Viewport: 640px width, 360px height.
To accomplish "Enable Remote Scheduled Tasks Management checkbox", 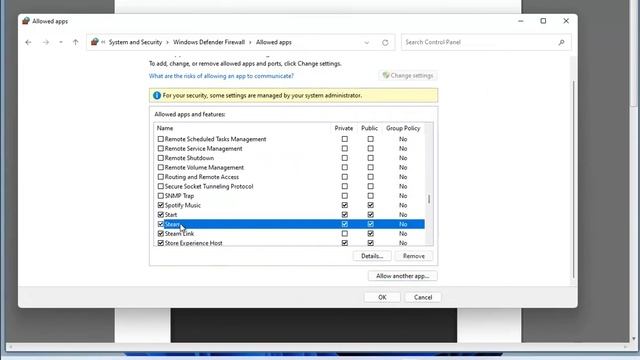I will [161, 139].
